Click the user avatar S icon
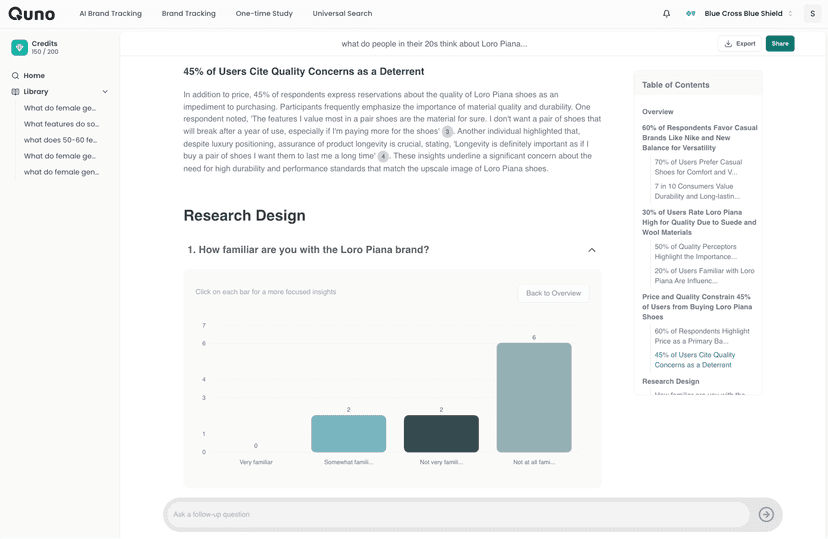 (x=812, y=14)
